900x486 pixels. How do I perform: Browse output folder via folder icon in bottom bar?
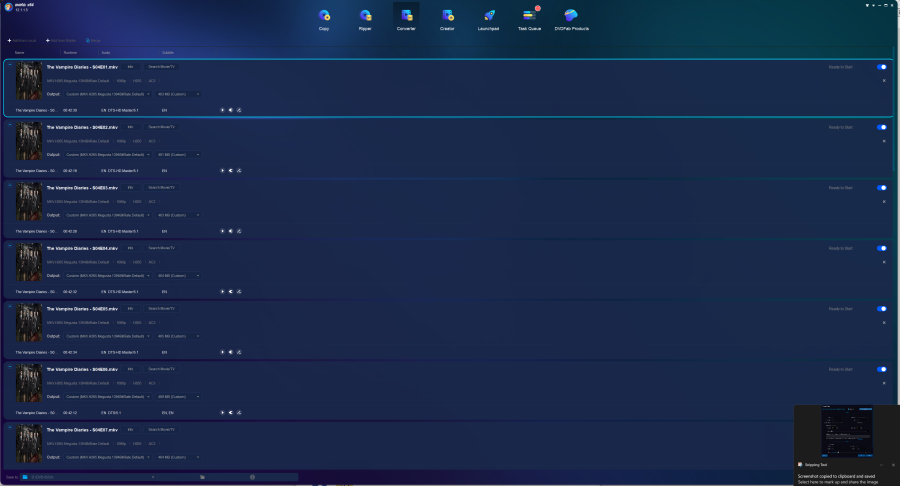(x=202, y=477)
